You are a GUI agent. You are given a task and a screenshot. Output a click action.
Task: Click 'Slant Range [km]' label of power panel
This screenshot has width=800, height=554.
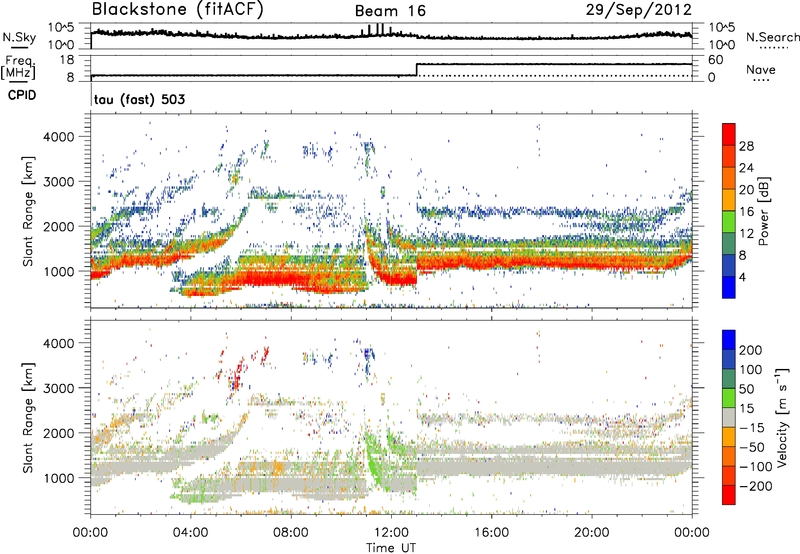(x=28, y=211)
